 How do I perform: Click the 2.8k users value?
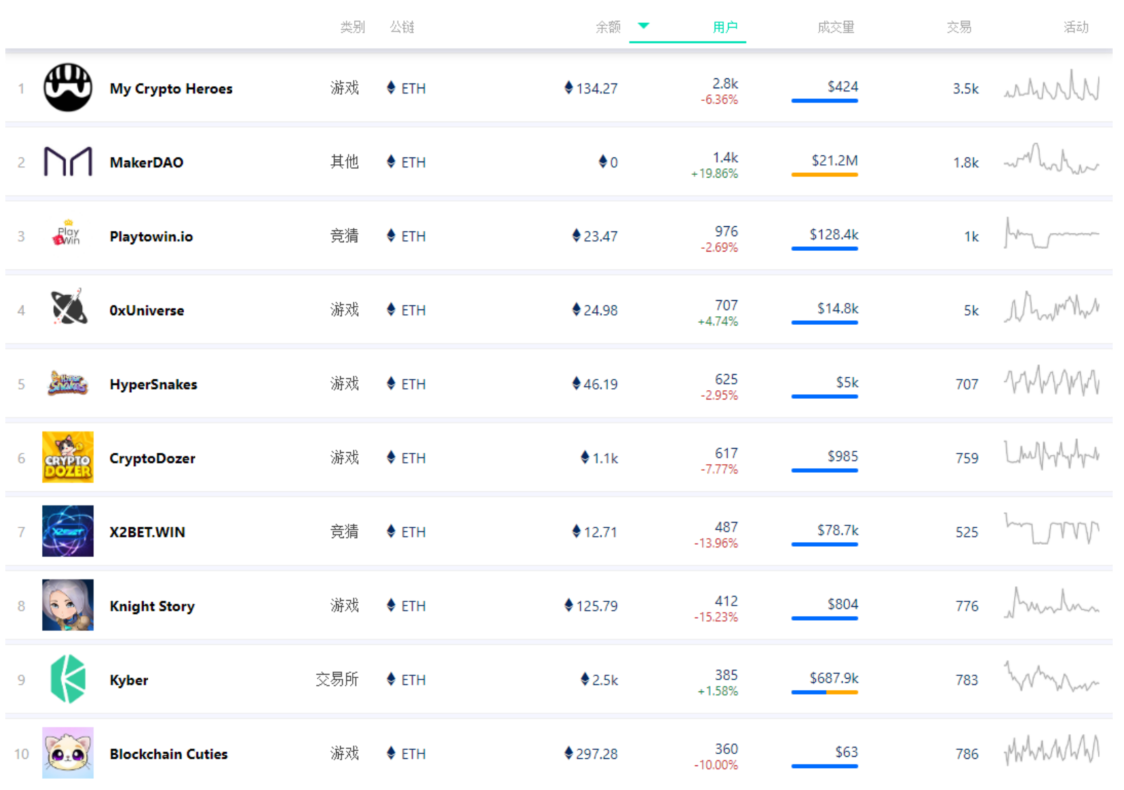tap(725, 83)
